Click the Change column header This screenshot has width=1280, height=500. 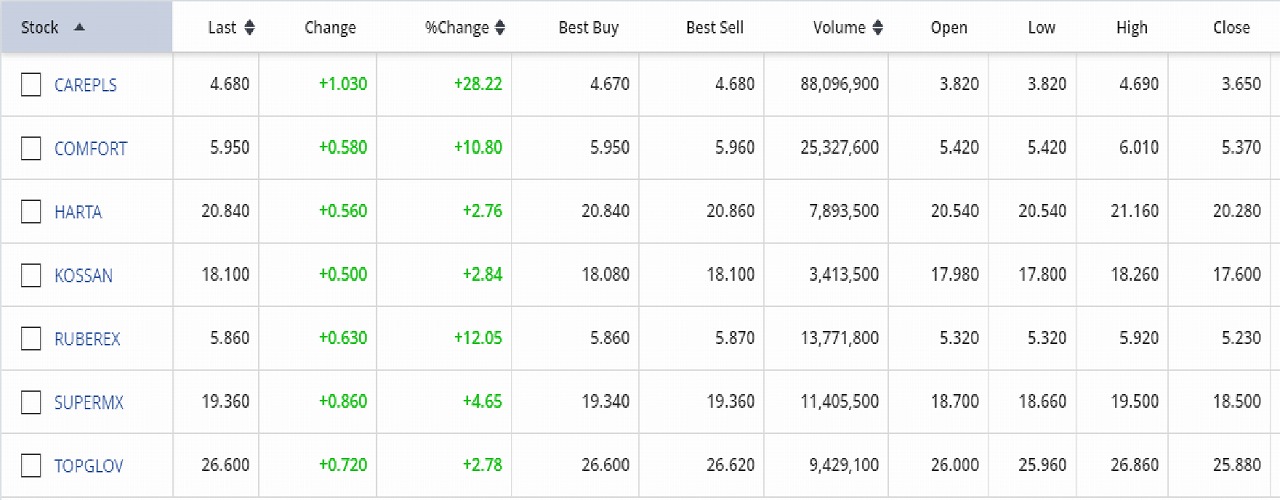[x=330, y=28]
